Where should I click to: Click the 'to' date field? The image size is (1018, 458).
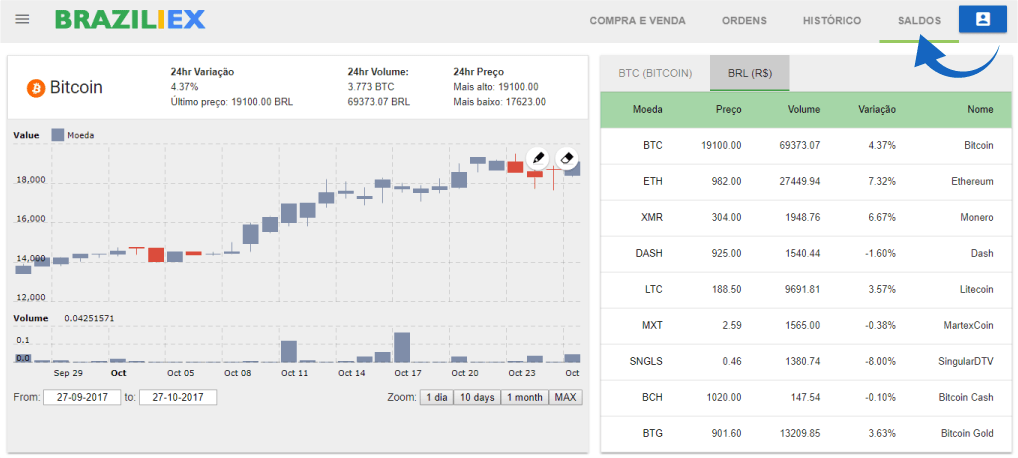(x=177, y=397)
